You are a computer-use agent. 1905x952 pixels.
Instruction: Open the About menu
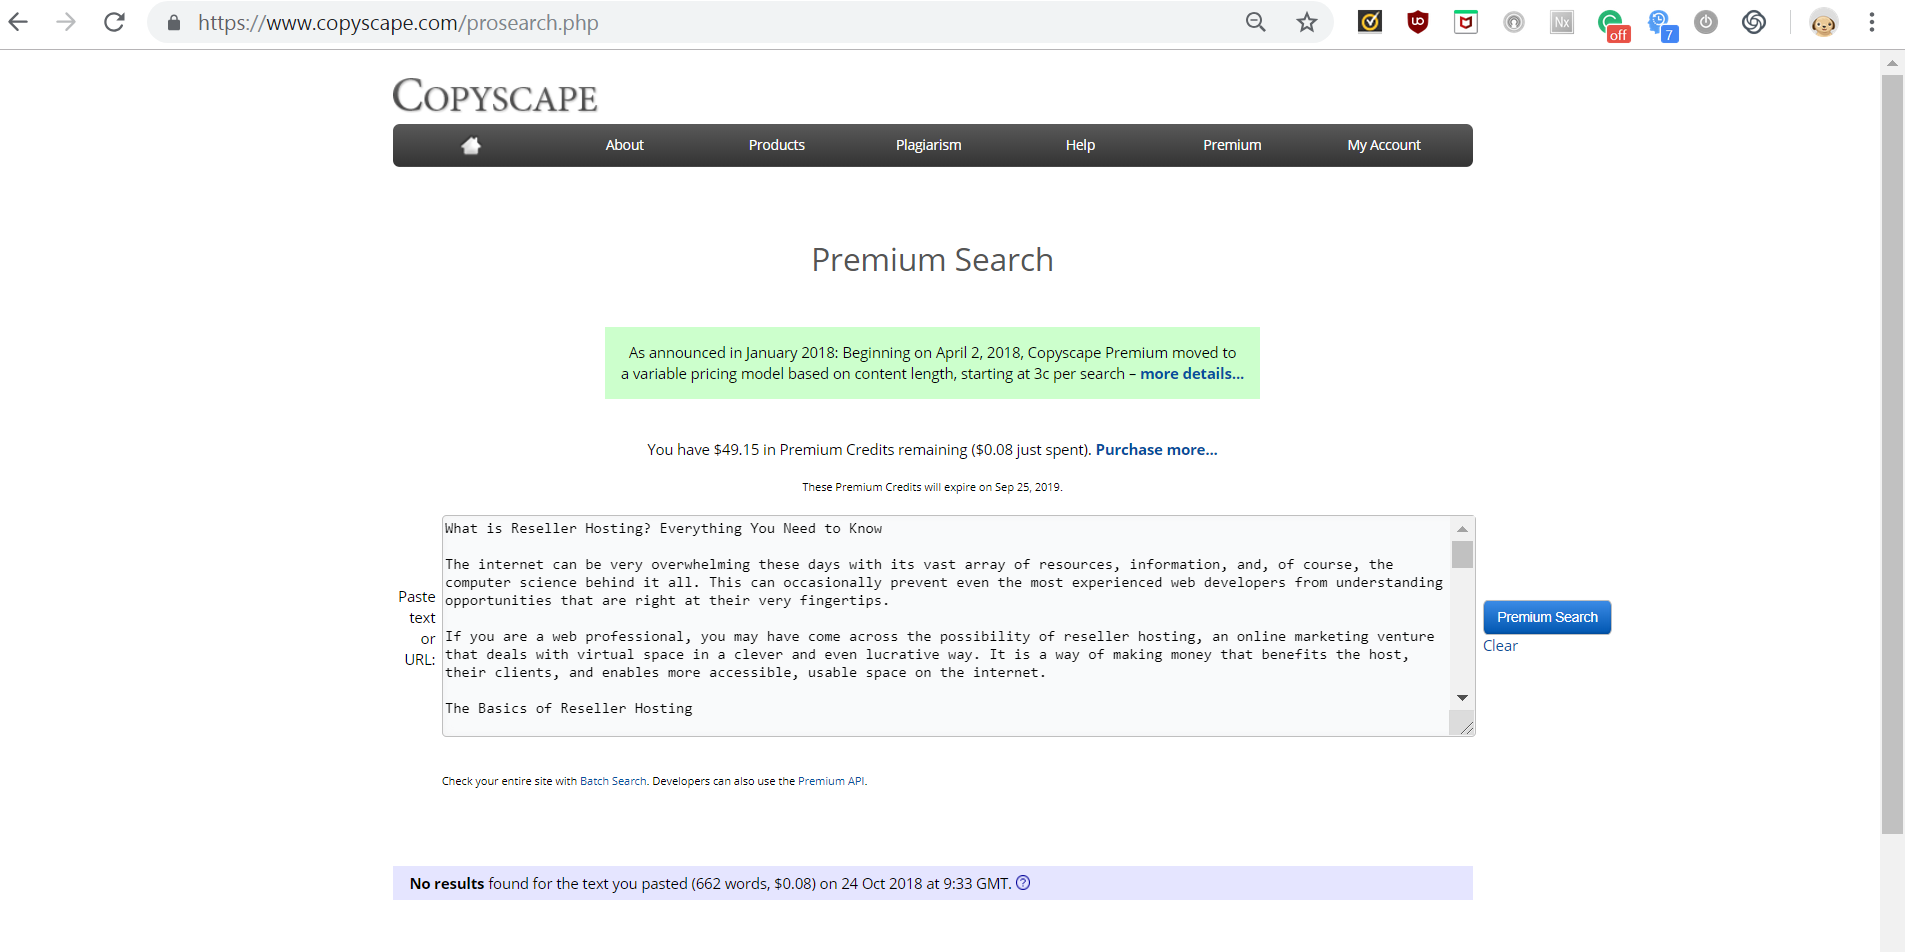coord(625,145)
